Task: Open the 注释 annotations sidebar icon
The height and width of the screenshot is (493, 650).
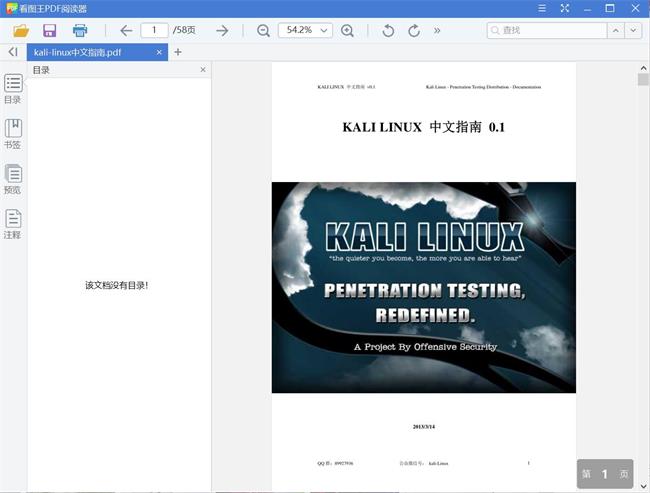Action: click(x=13, y=224)
